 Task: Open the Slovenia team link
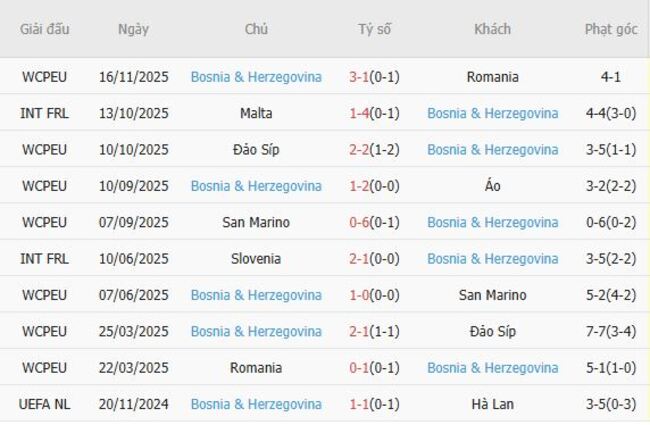click(x=256, y=259)
